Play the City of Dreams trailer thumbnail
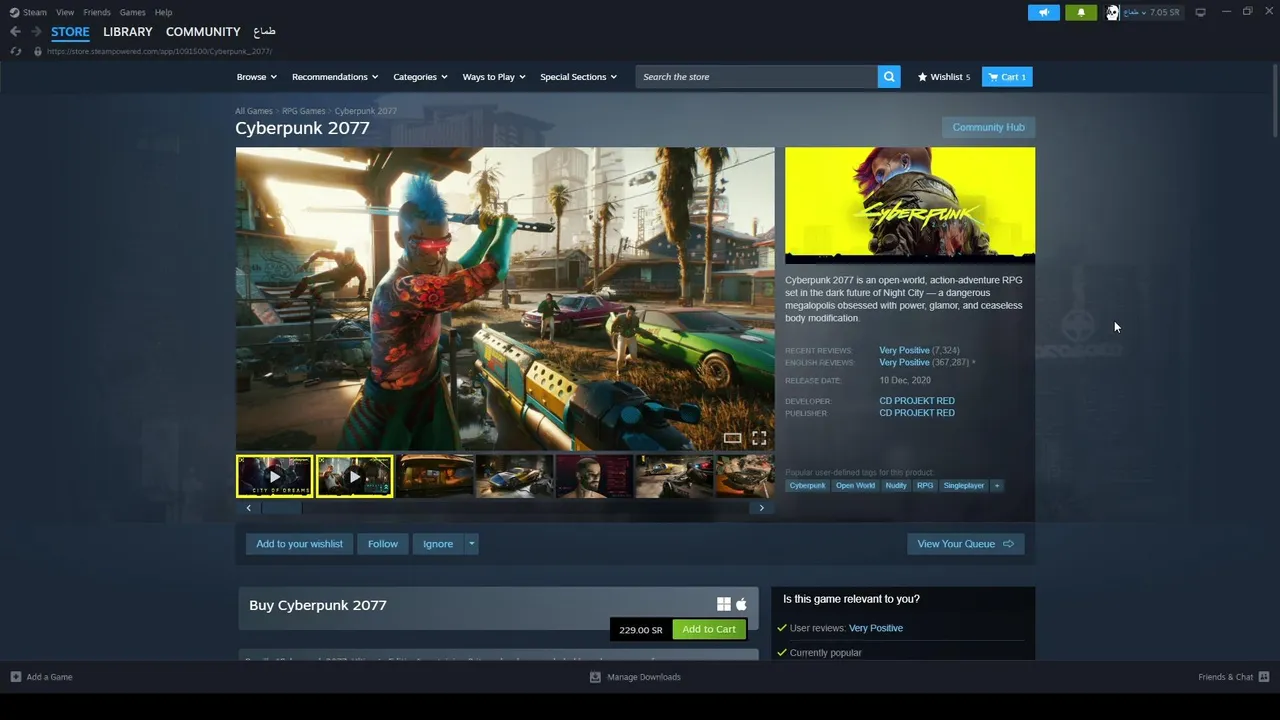This screenshot has width=1280, height=720. 274,477
